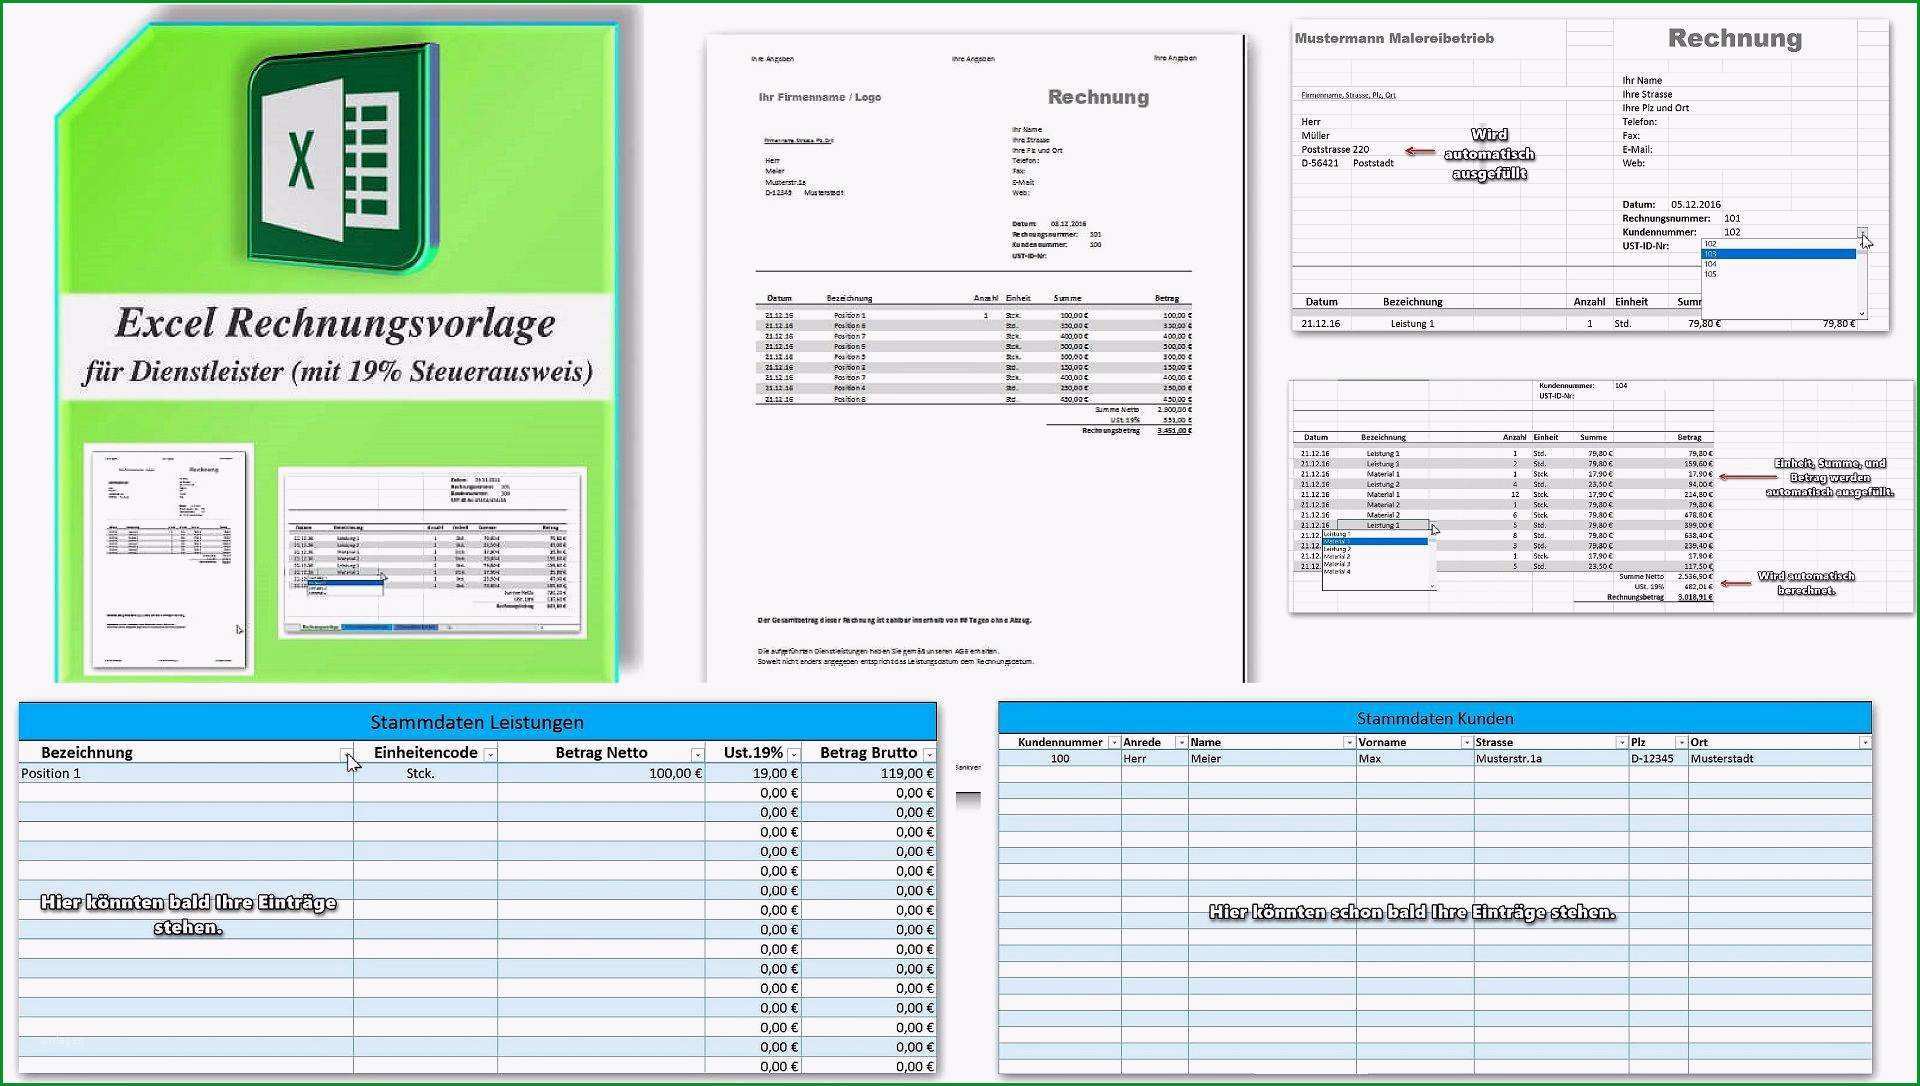Viewport: 1920px width, 1086px height.
Task: Select the "Rechnungsbetrag" total row on center invoice
Action: [x=1119, y=431]
